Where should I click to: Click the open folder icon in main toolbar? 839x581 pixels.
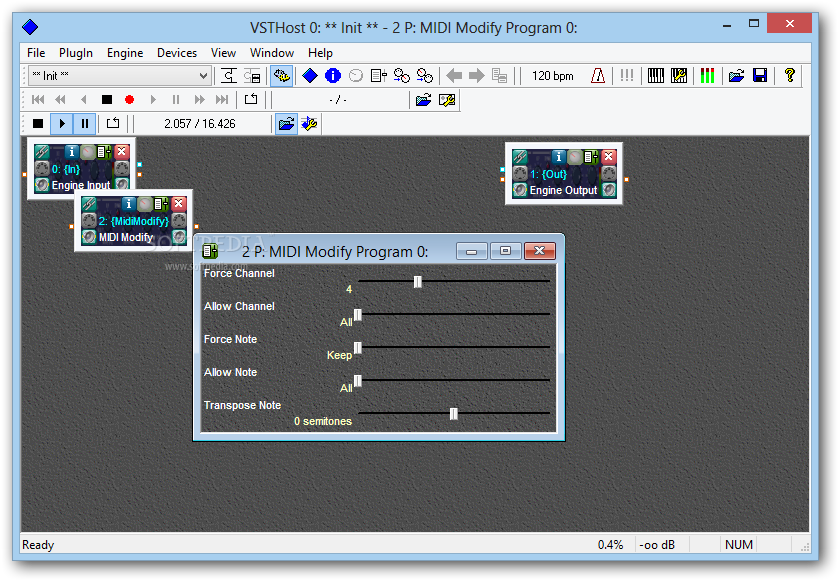pos(736,76)
